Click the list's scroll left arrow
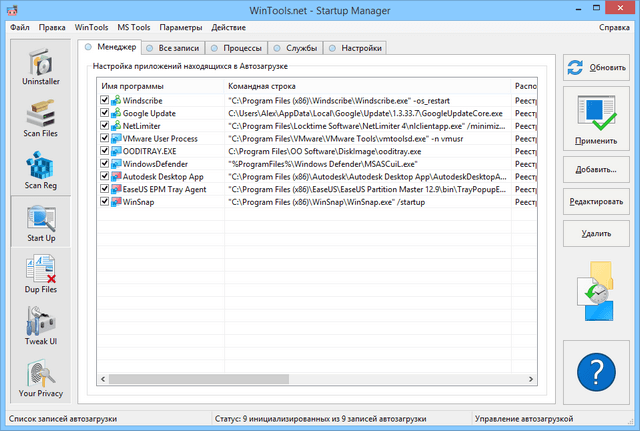This screenshot has width=640, height=431. (103, 379)
